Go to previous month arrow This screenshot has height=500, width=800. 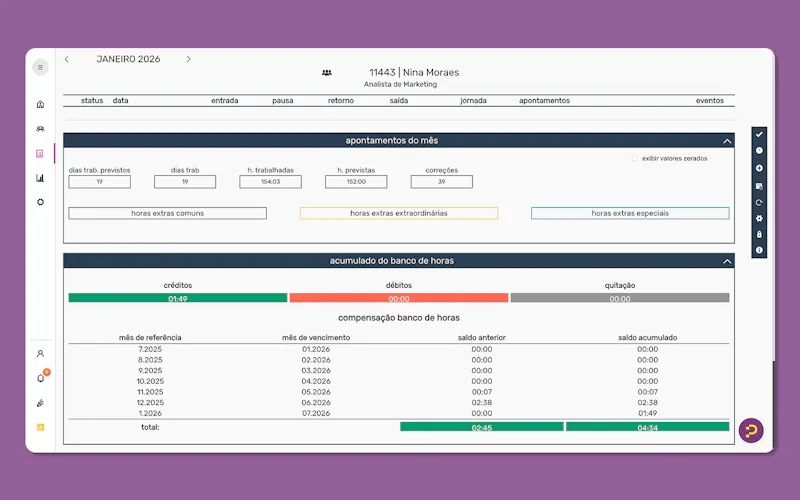[67, 59]
